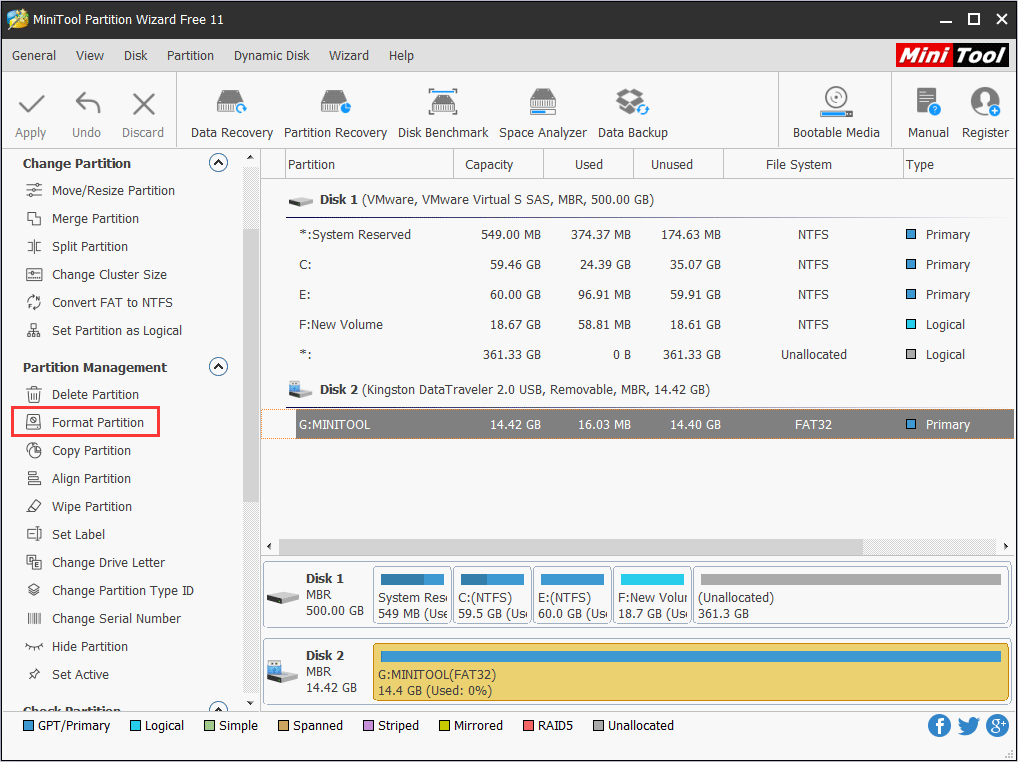The height and width of the screenshot is (762, 1018).
Task: Collapse the Partition Management section
Action: 218,366
